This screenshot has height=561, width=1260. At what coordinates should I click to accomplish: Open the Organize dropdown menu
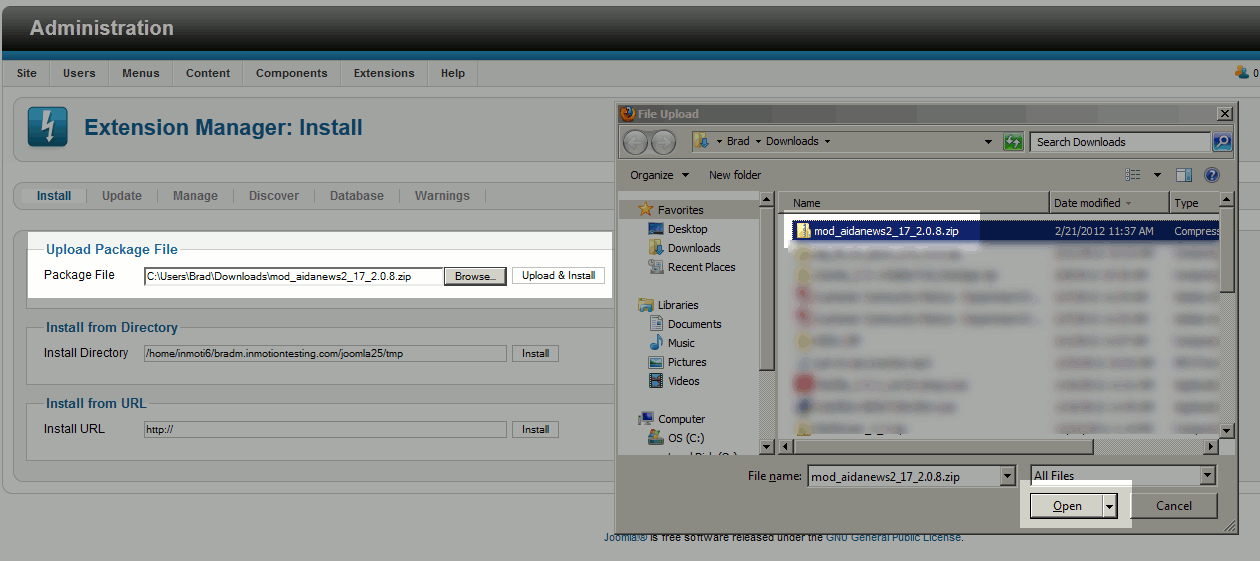[659, 175]
